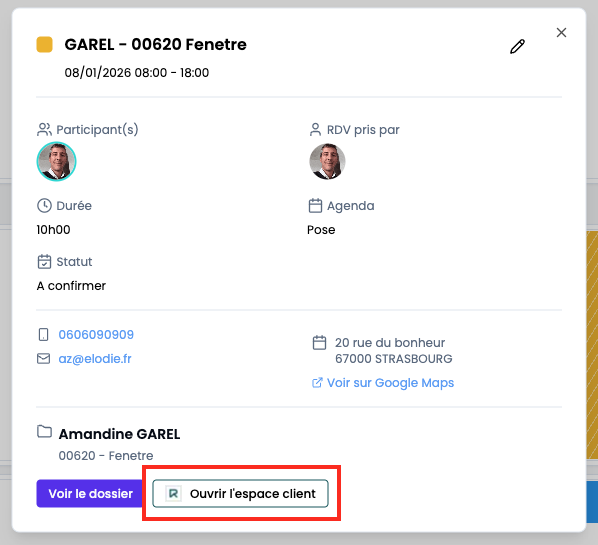The width and height of the screenshot is (598, 545).
Task: Click the RDV pris par avatar
Action: pos(327,161)
